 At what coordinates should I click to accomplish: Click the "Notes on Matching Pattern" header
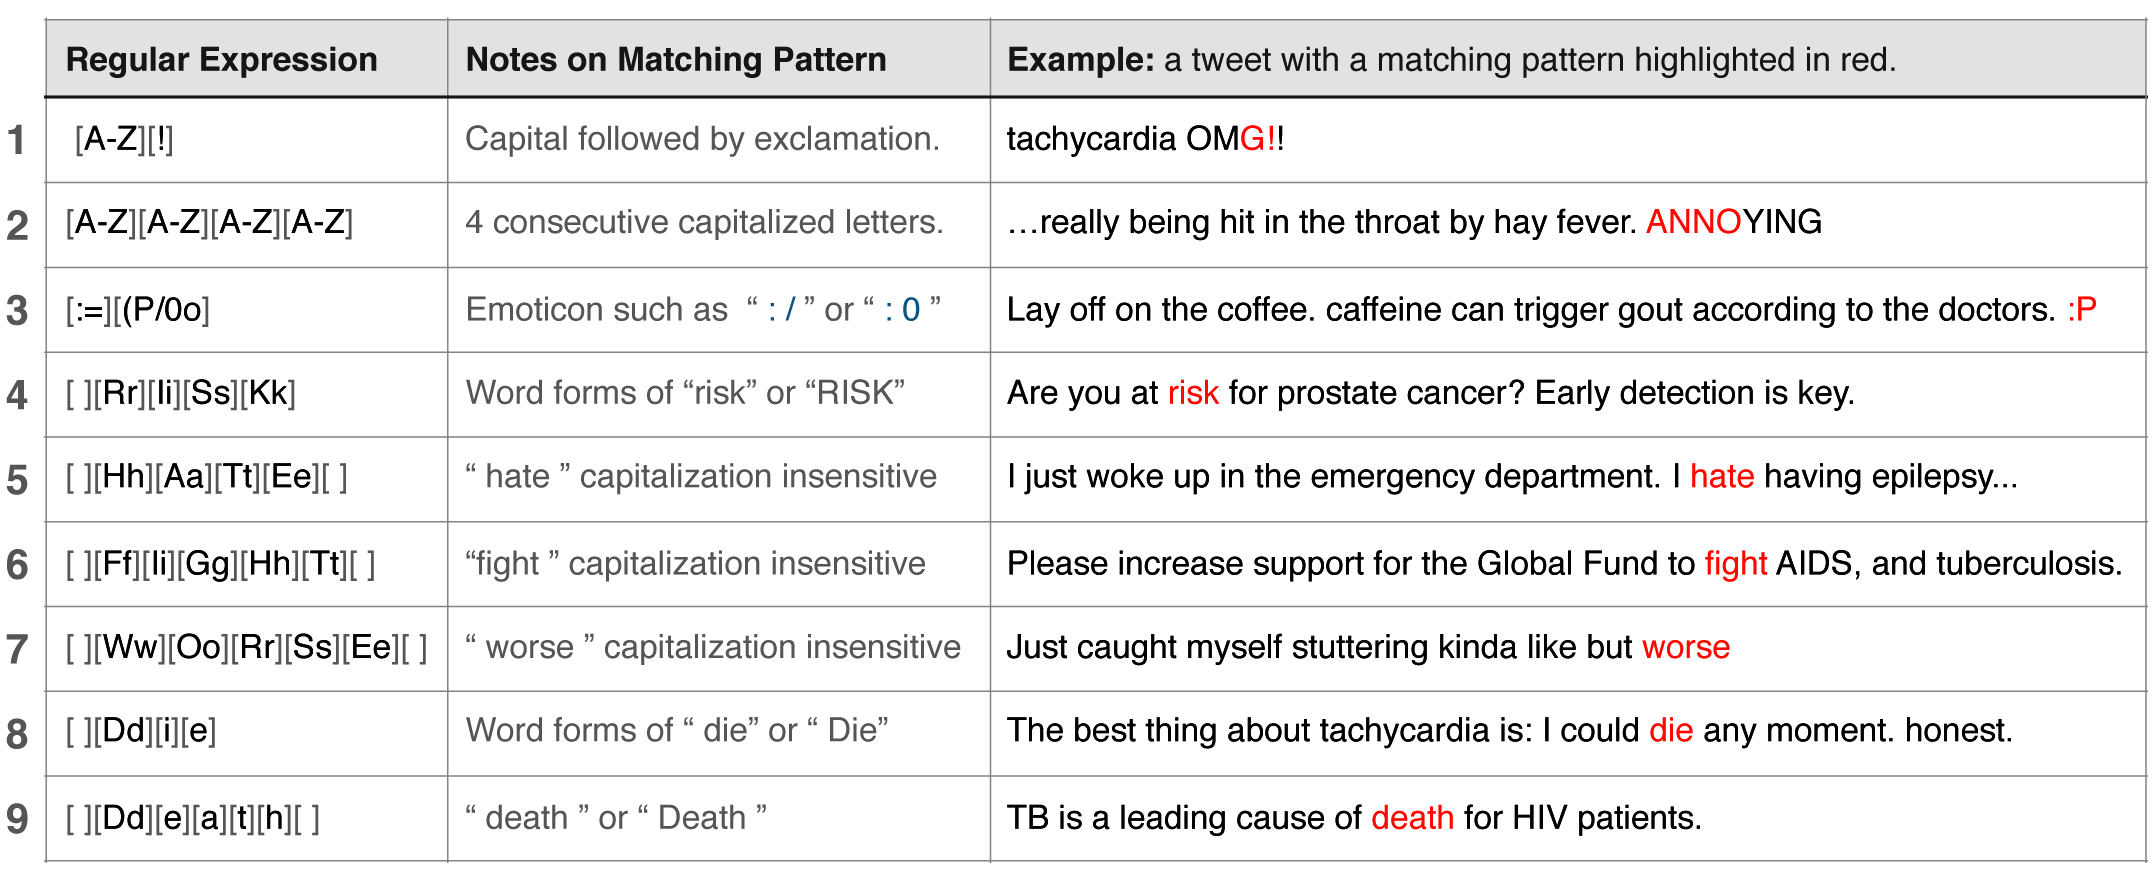[x=676, y=60]
